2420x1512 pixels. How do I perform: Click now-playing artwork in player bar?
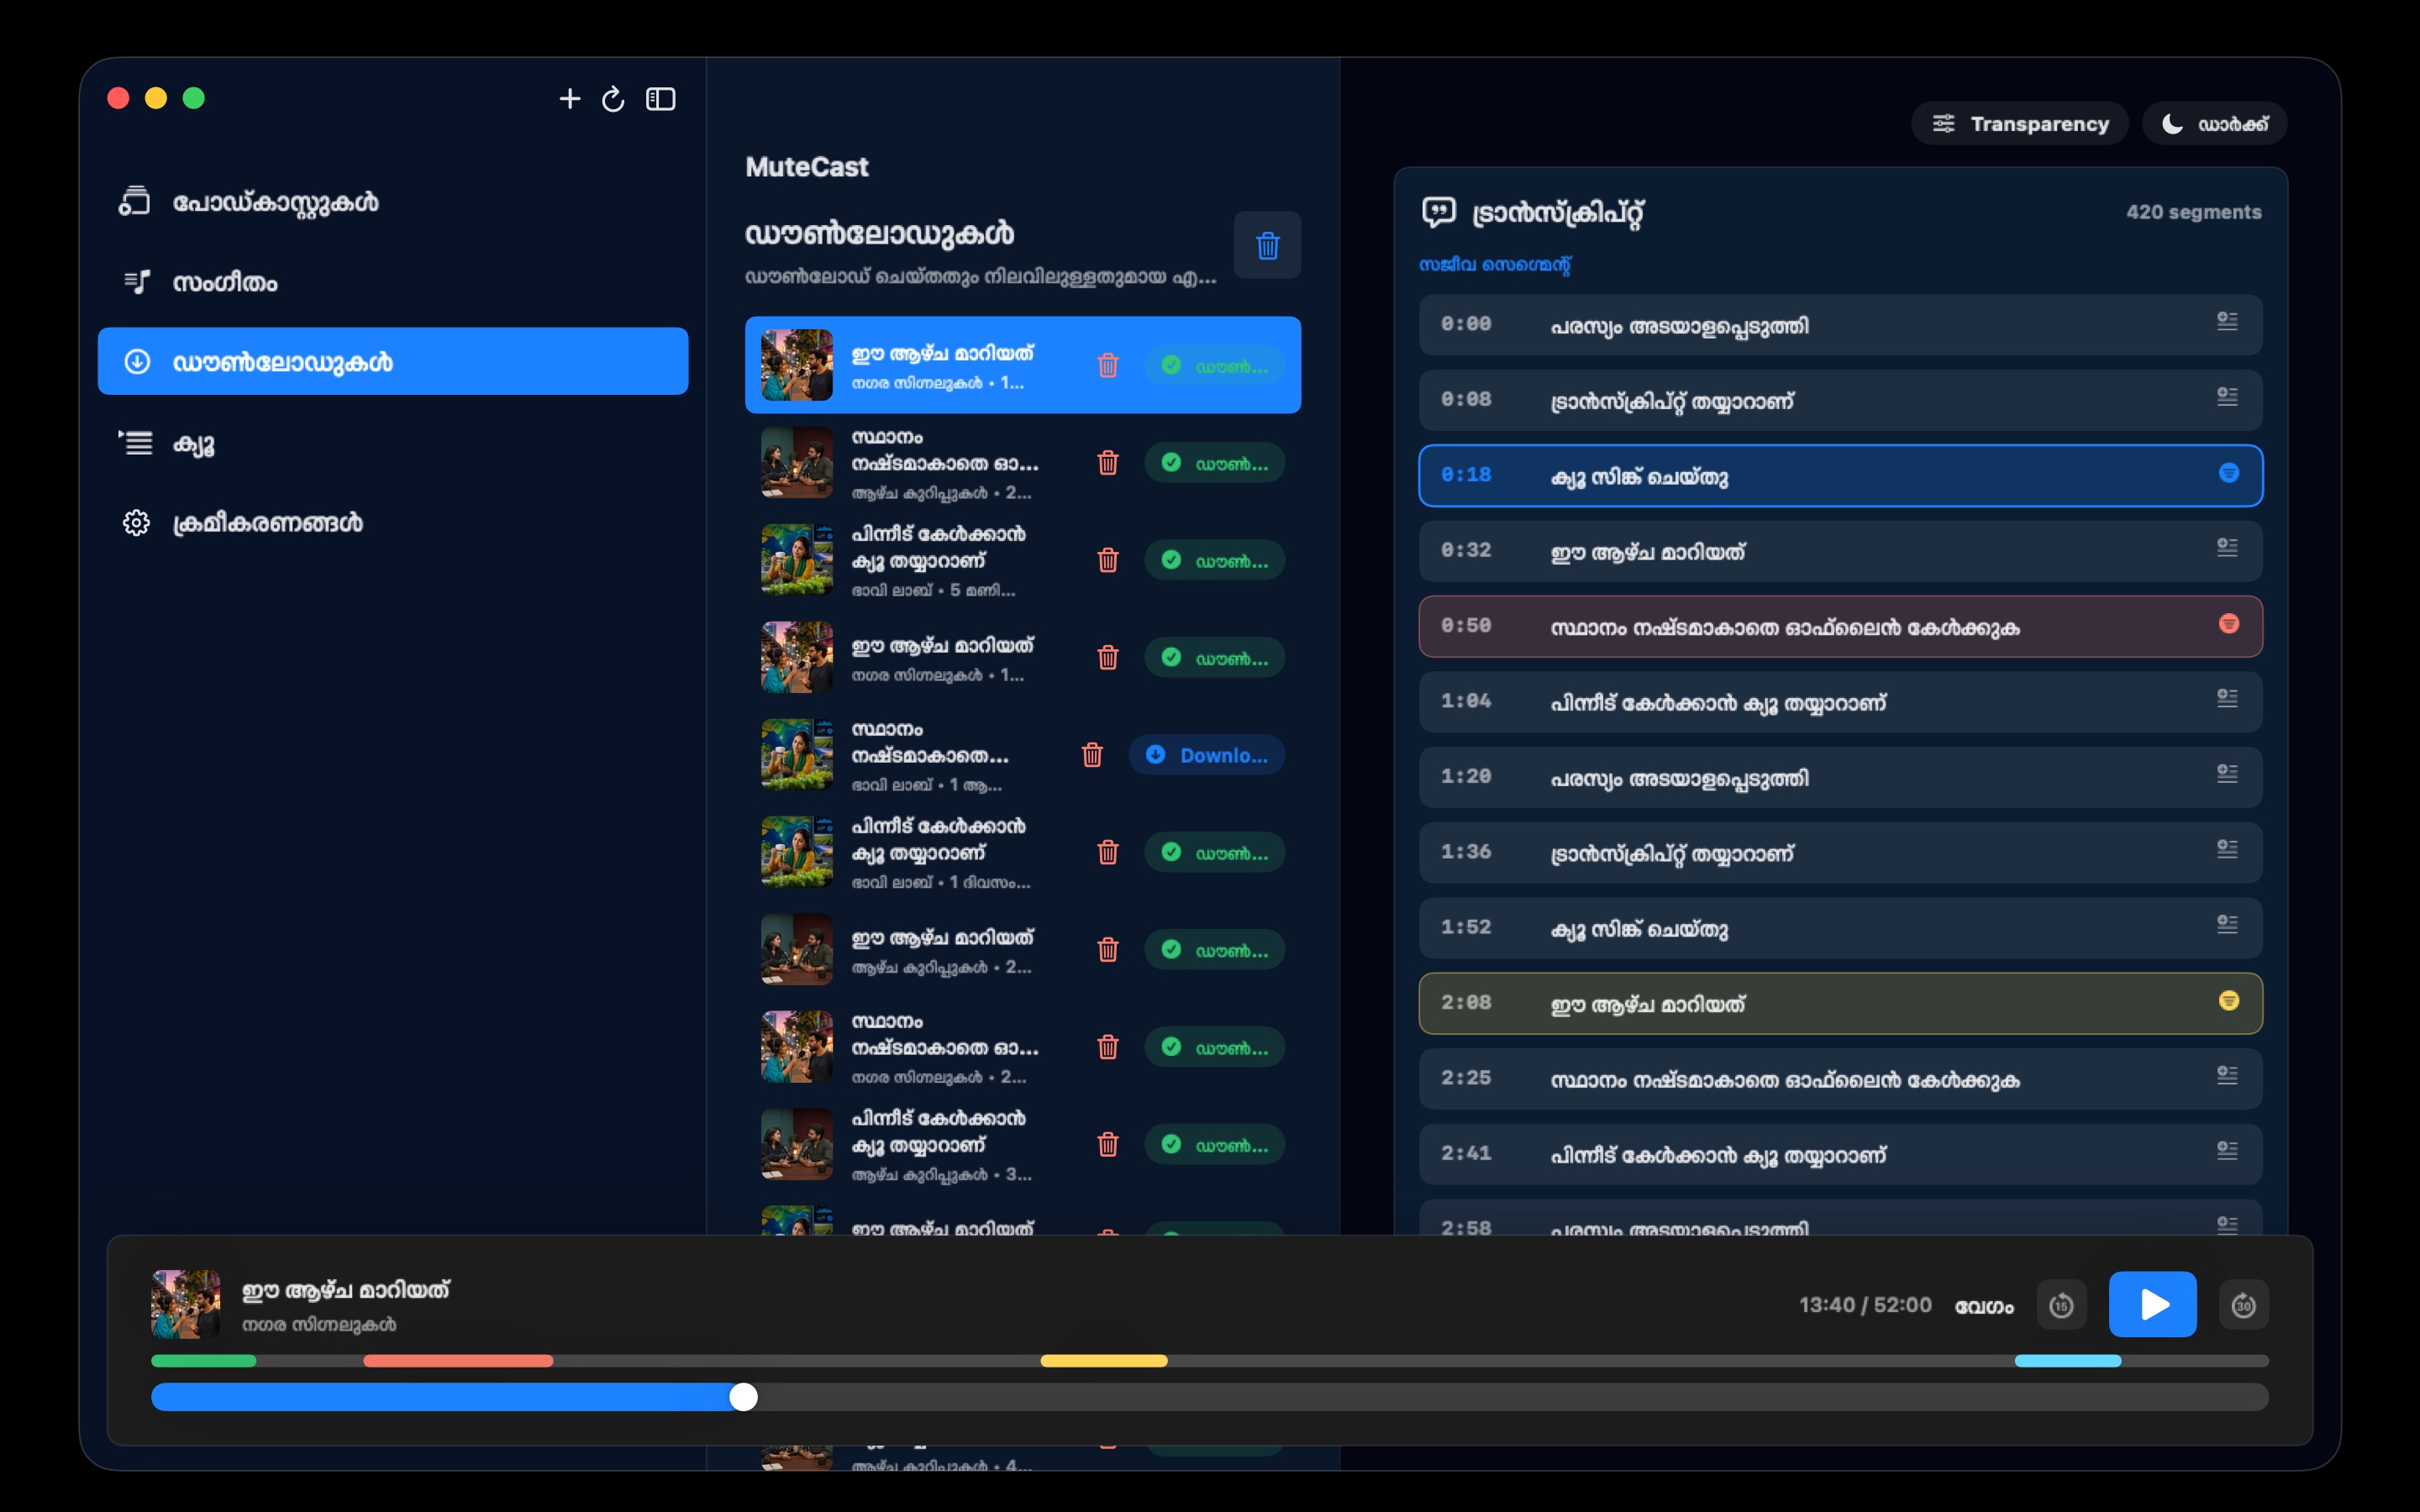(186, 1304)
